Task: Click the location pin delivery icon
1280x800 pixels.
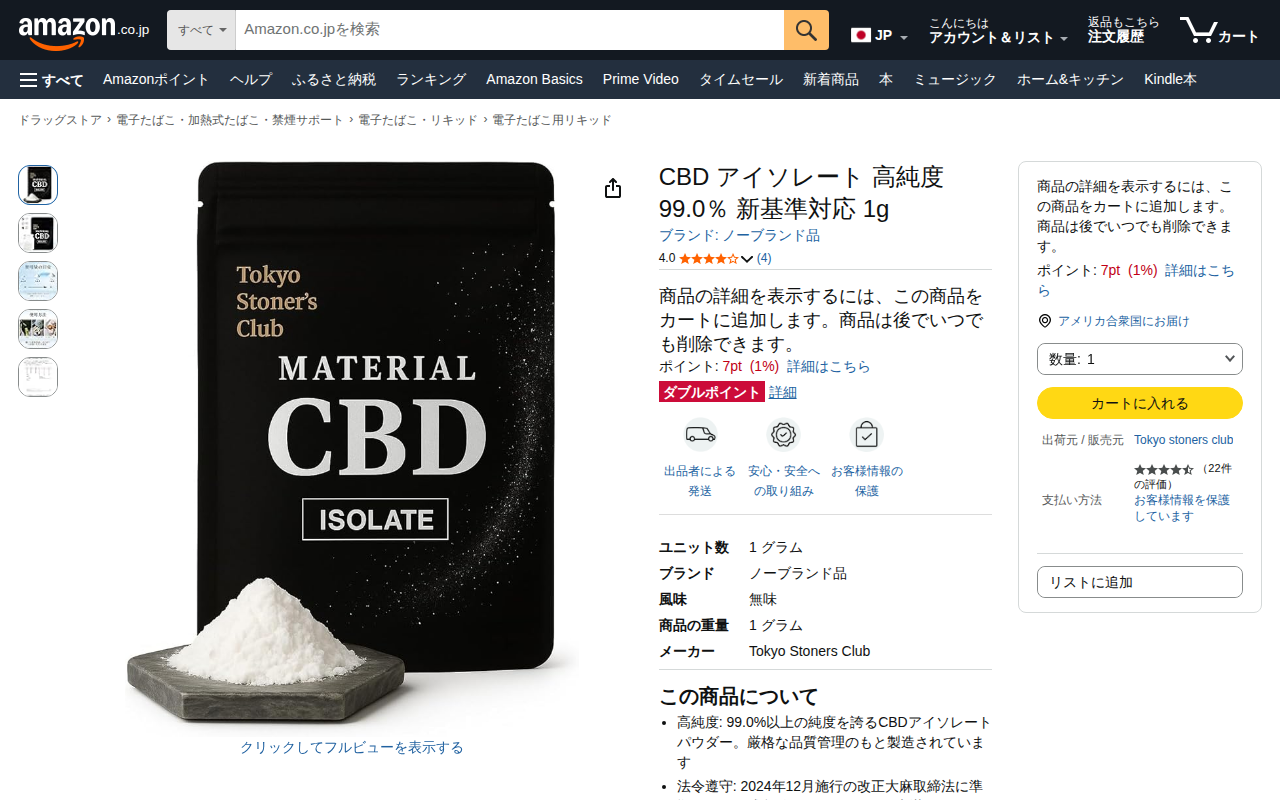Action: point(1045,321)
